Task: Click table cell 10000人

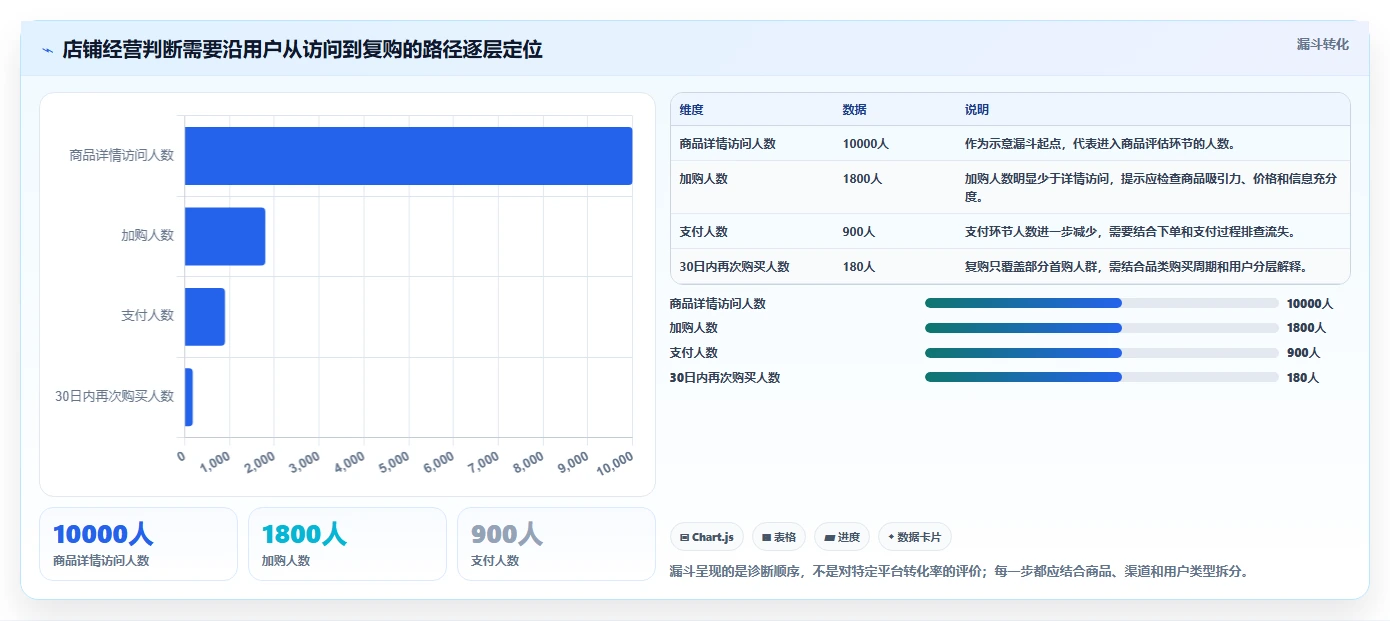Action: [866, 144]
